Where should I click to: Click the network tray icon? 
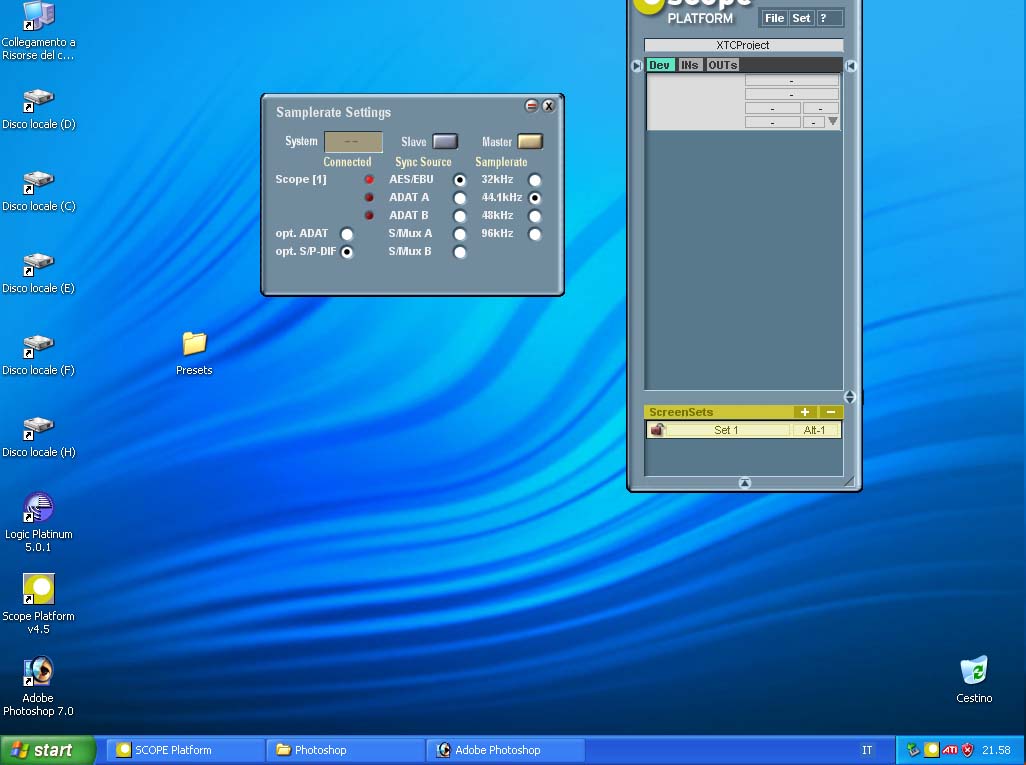coord(913,750)
